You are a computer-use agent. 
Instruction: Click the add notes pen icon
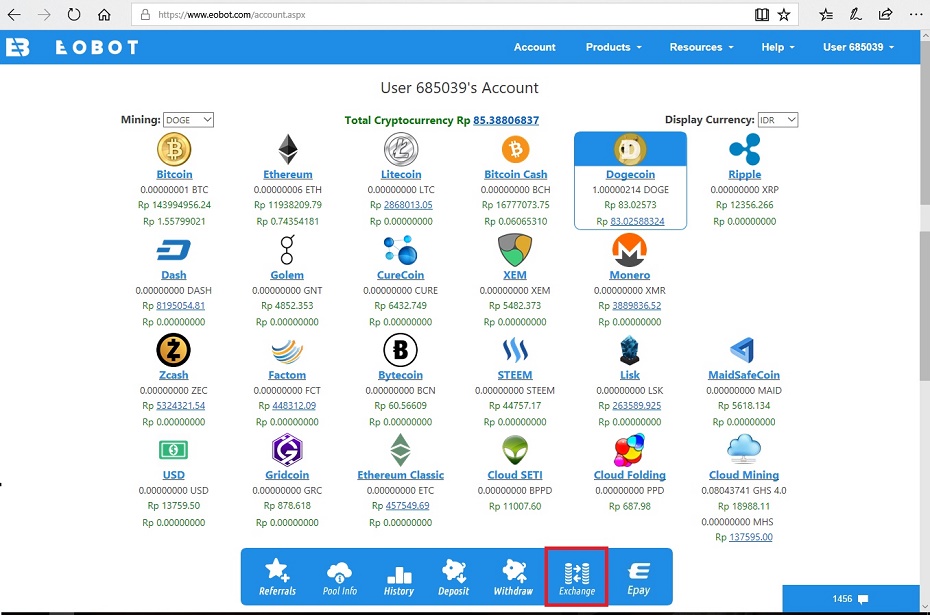pyautogui.click(x=855, y=15)
